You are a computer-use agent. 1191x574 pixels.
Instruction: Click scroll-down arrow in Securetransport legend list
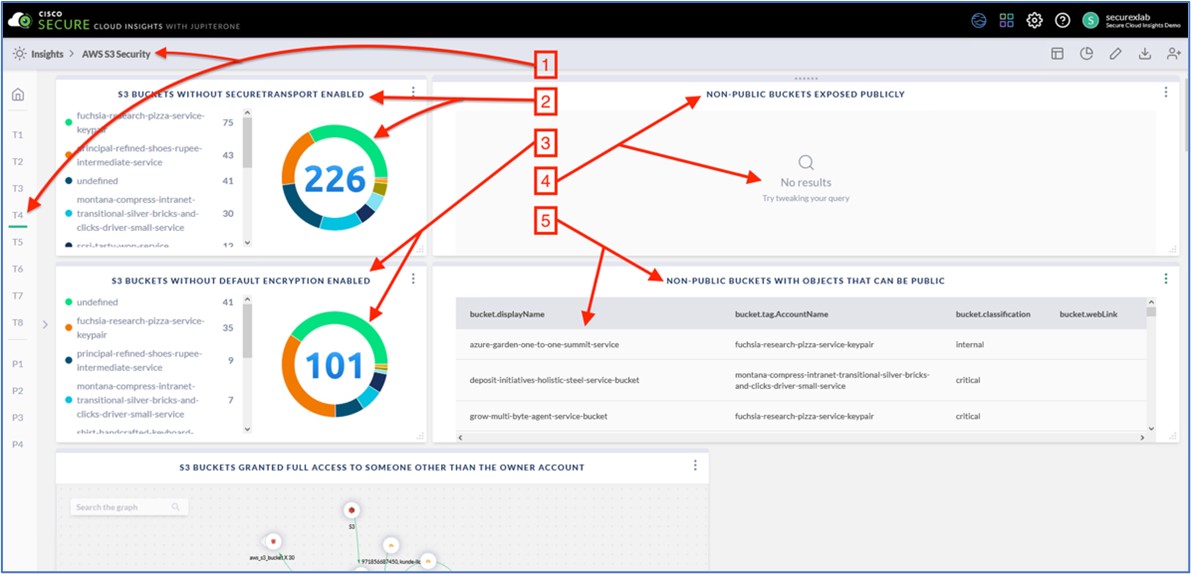click(x=247, y=242)
